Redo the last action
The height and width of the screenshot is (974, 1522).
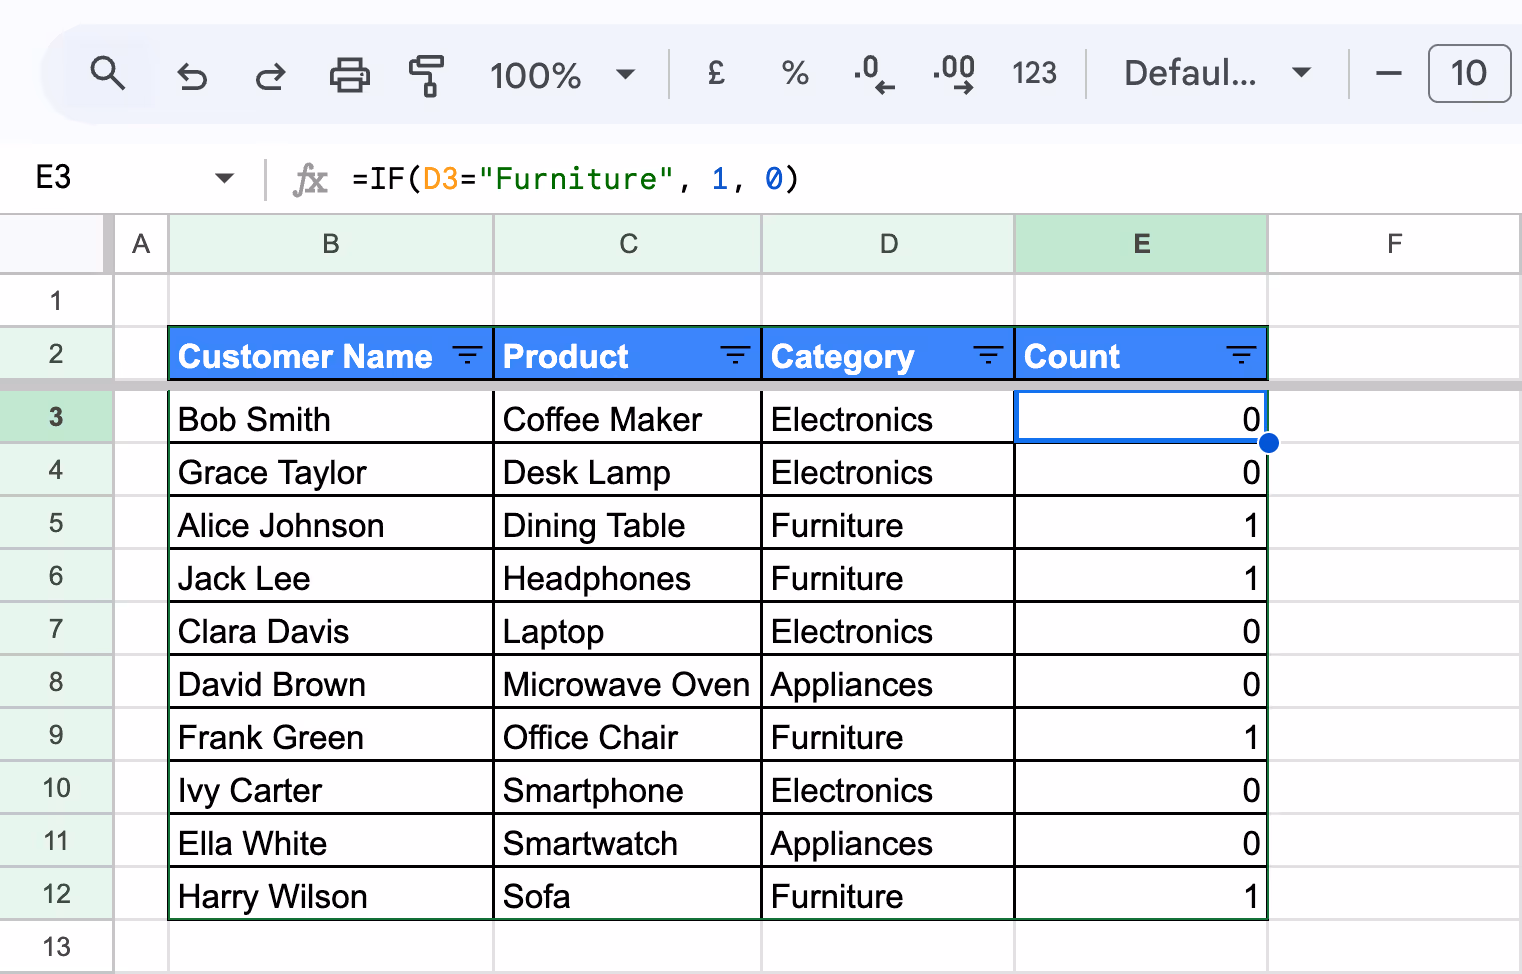click(x=269, y=73)
